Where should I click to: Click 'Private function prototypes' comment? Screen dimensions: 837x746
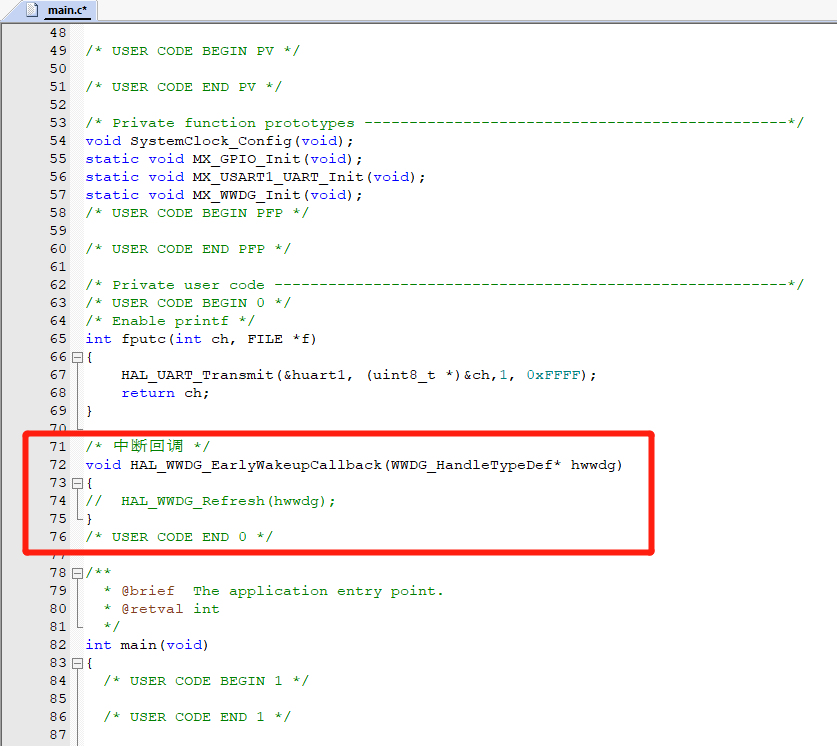coord(233,123)
